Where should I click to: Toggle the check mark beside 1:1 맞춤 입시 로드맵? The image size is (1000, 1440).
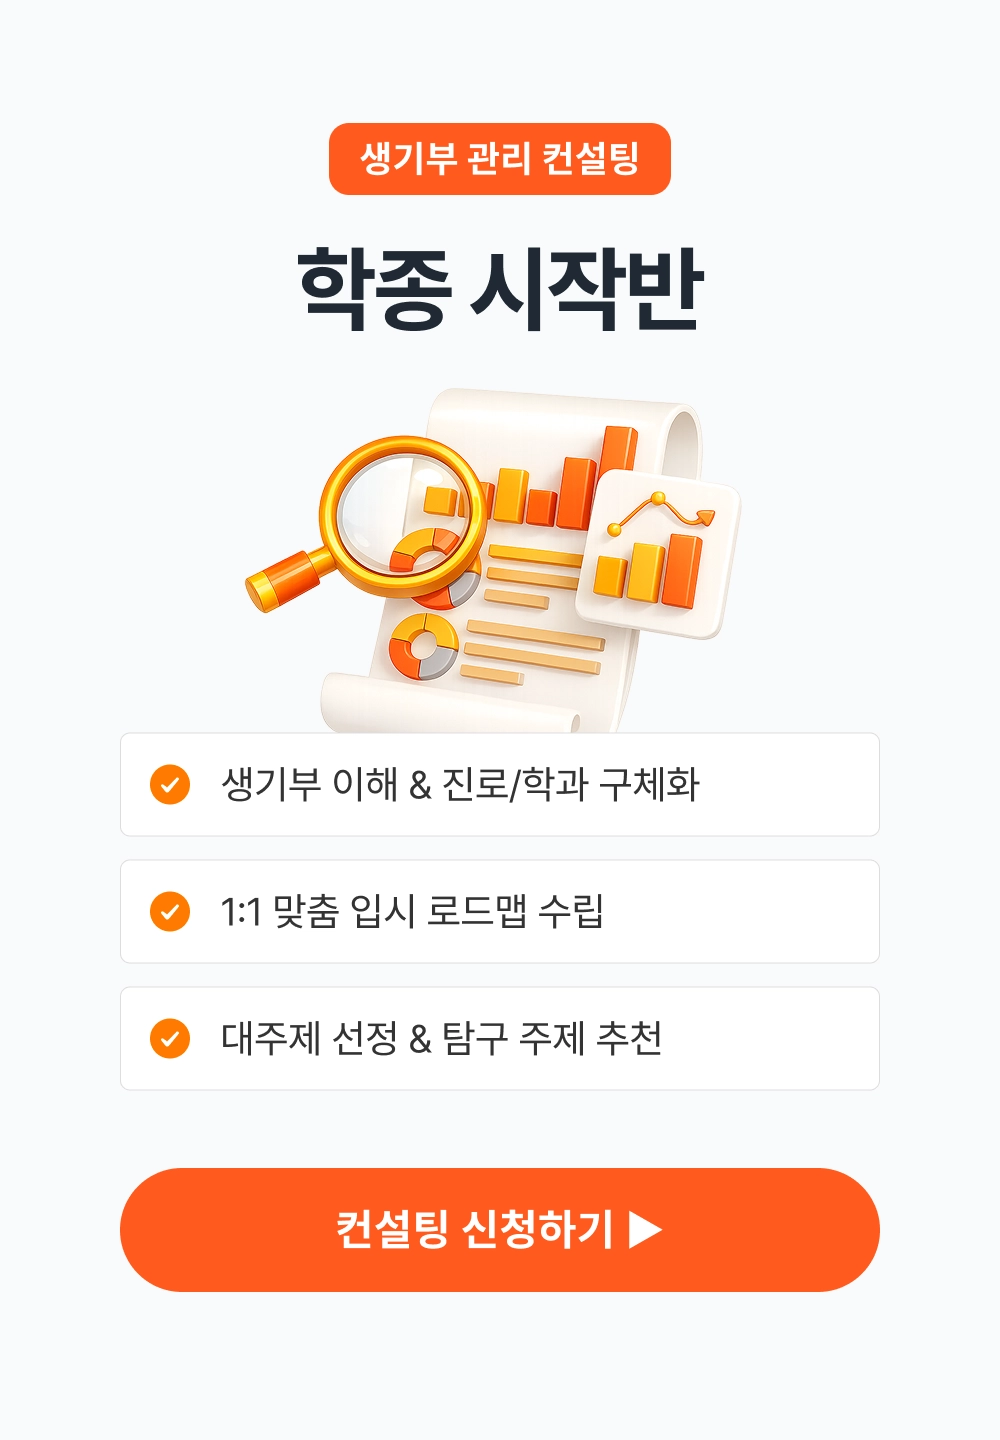[x=170, y=912]
